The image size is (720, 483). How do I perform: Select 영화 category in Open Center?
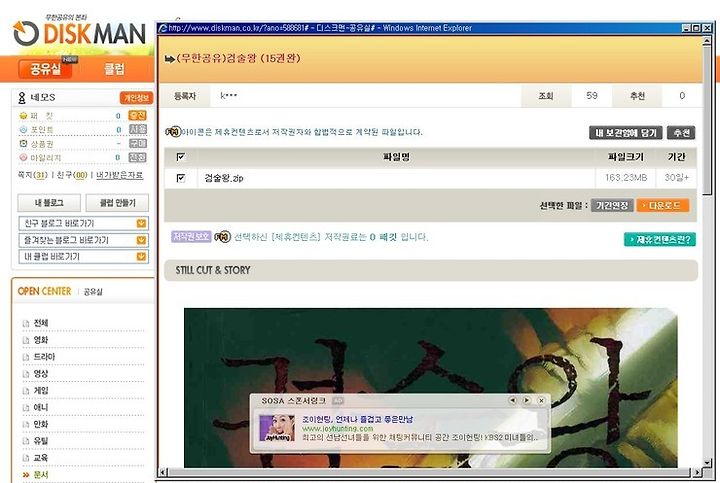(x=41, y=340)
